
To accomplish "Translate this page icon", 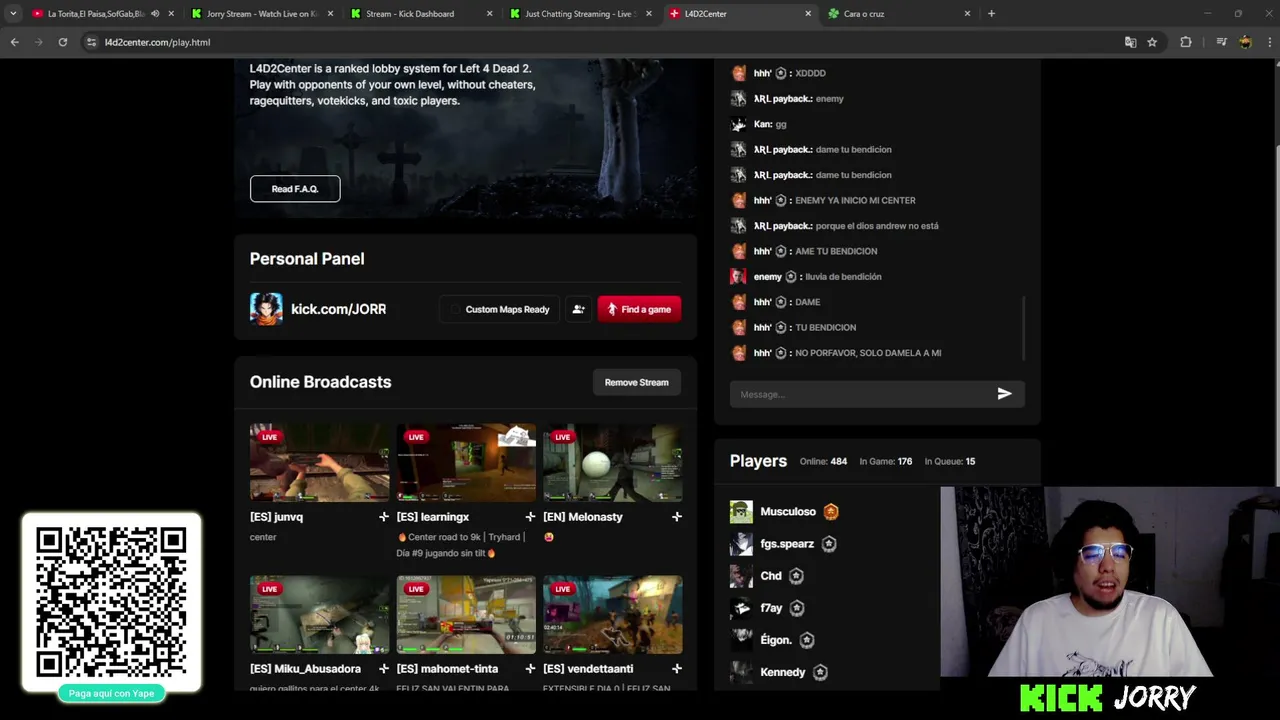I will tap(1130, 42).
